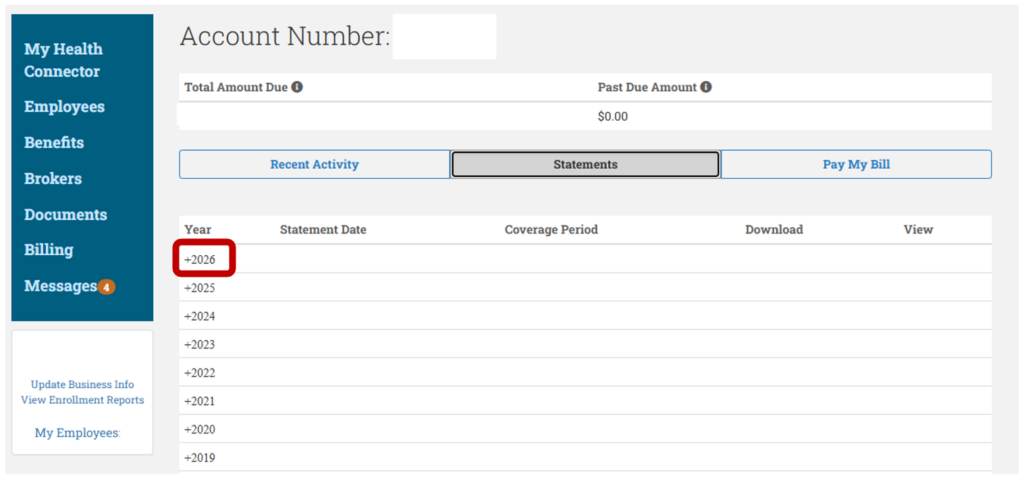The image size is (1024, 484).
Task: Click the Statement Date column header
Action: (323, 230)
